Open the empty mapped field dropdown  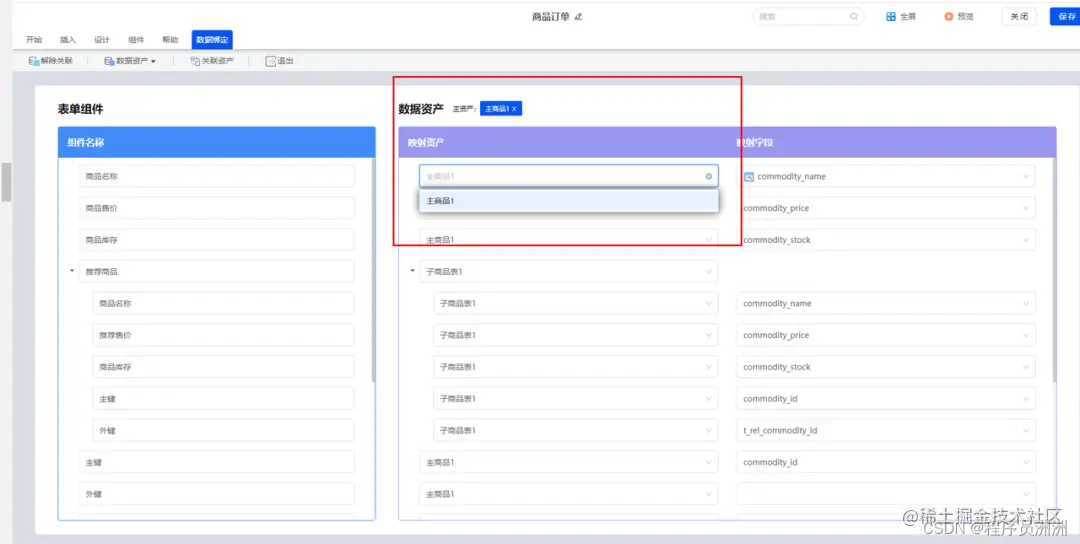coord(1026,494)
